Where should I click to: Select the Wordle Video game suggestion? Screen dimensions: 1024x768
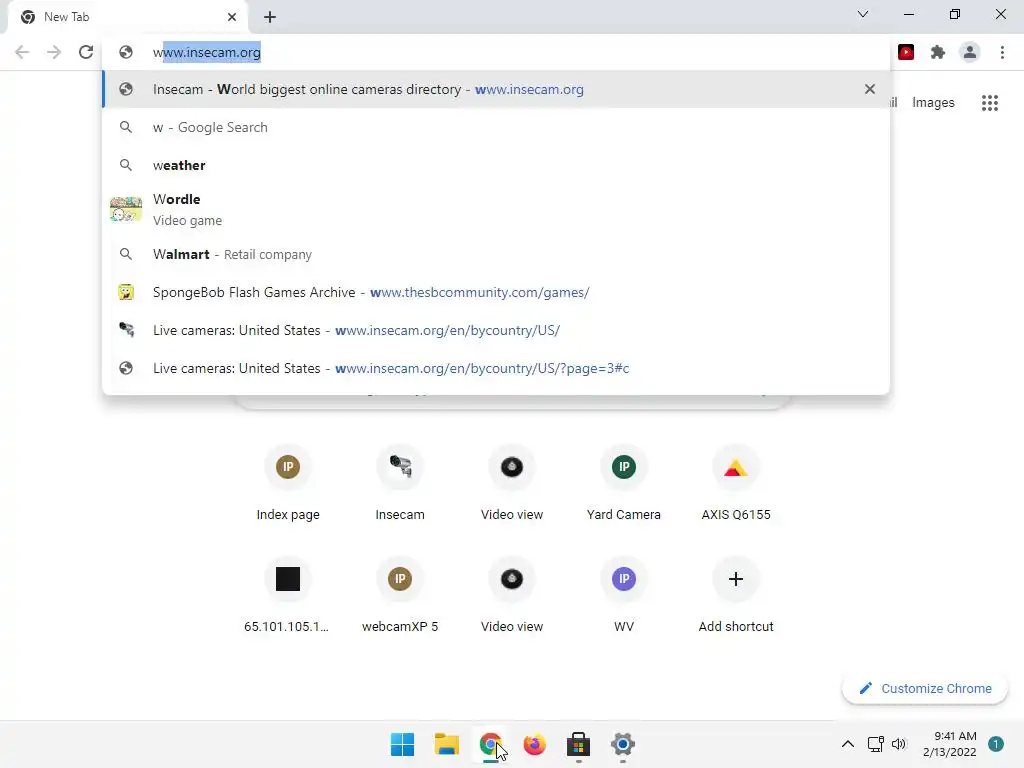point(496,210)
